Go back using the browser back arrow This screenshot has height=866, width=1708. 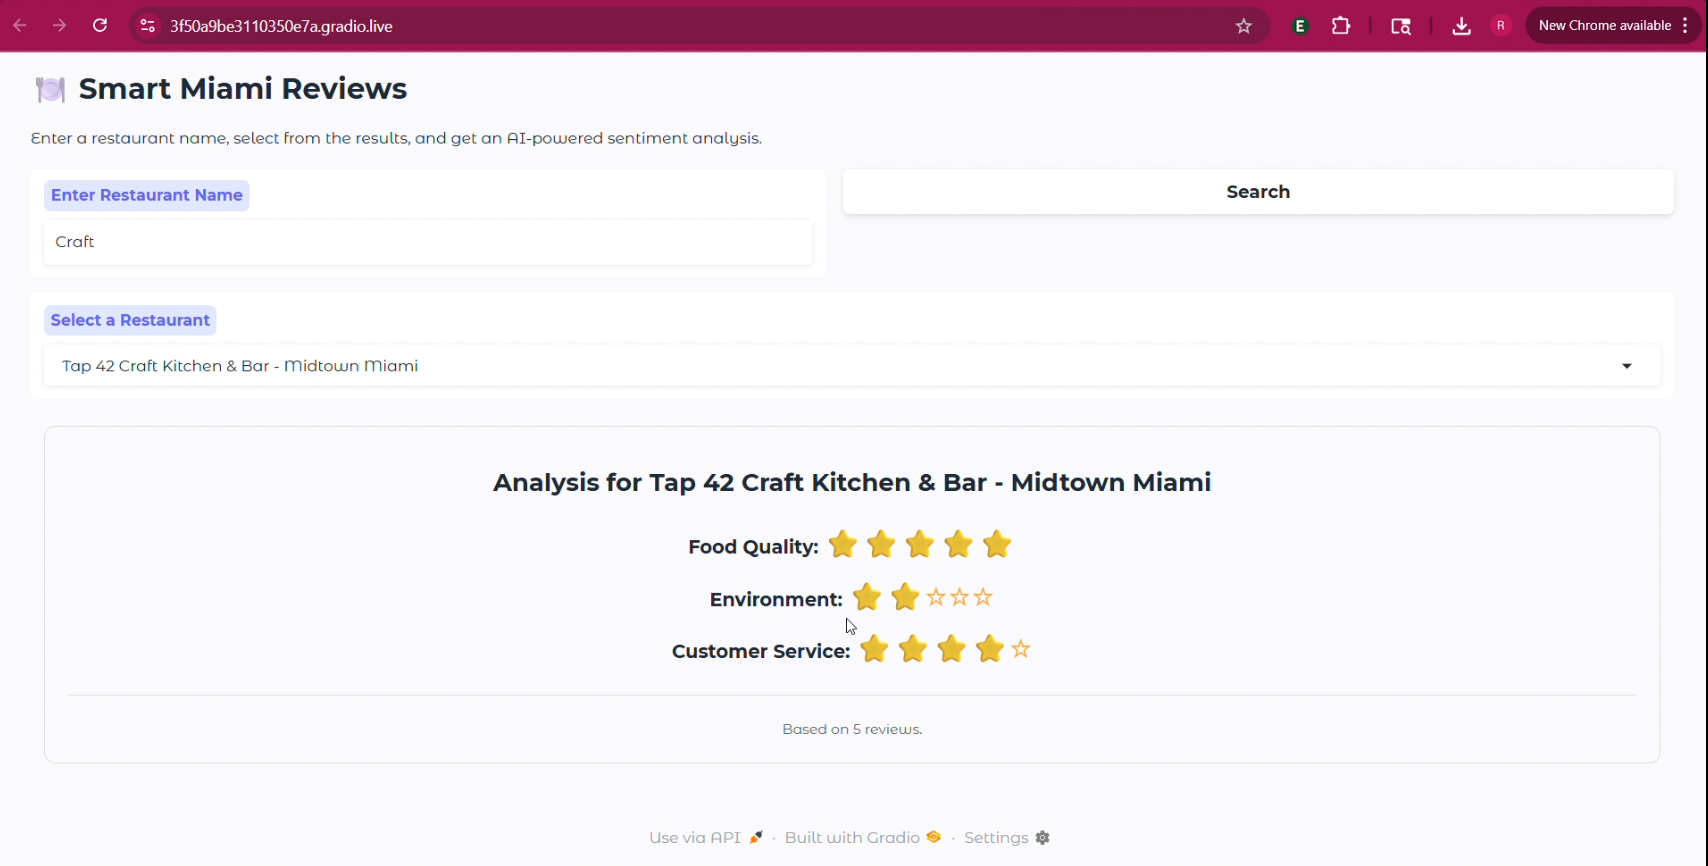click(20, 26)
